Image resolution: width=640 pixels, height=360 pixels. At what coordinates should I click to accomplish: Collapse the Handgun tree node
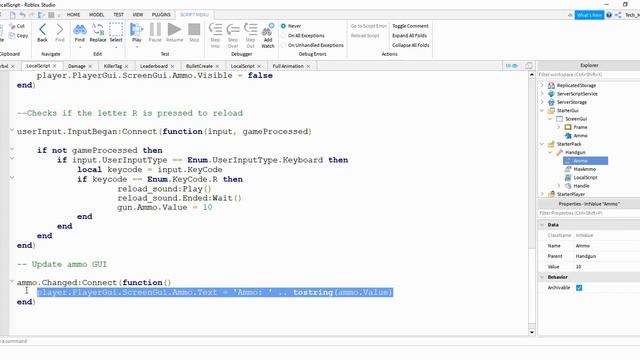coord(550,152)
